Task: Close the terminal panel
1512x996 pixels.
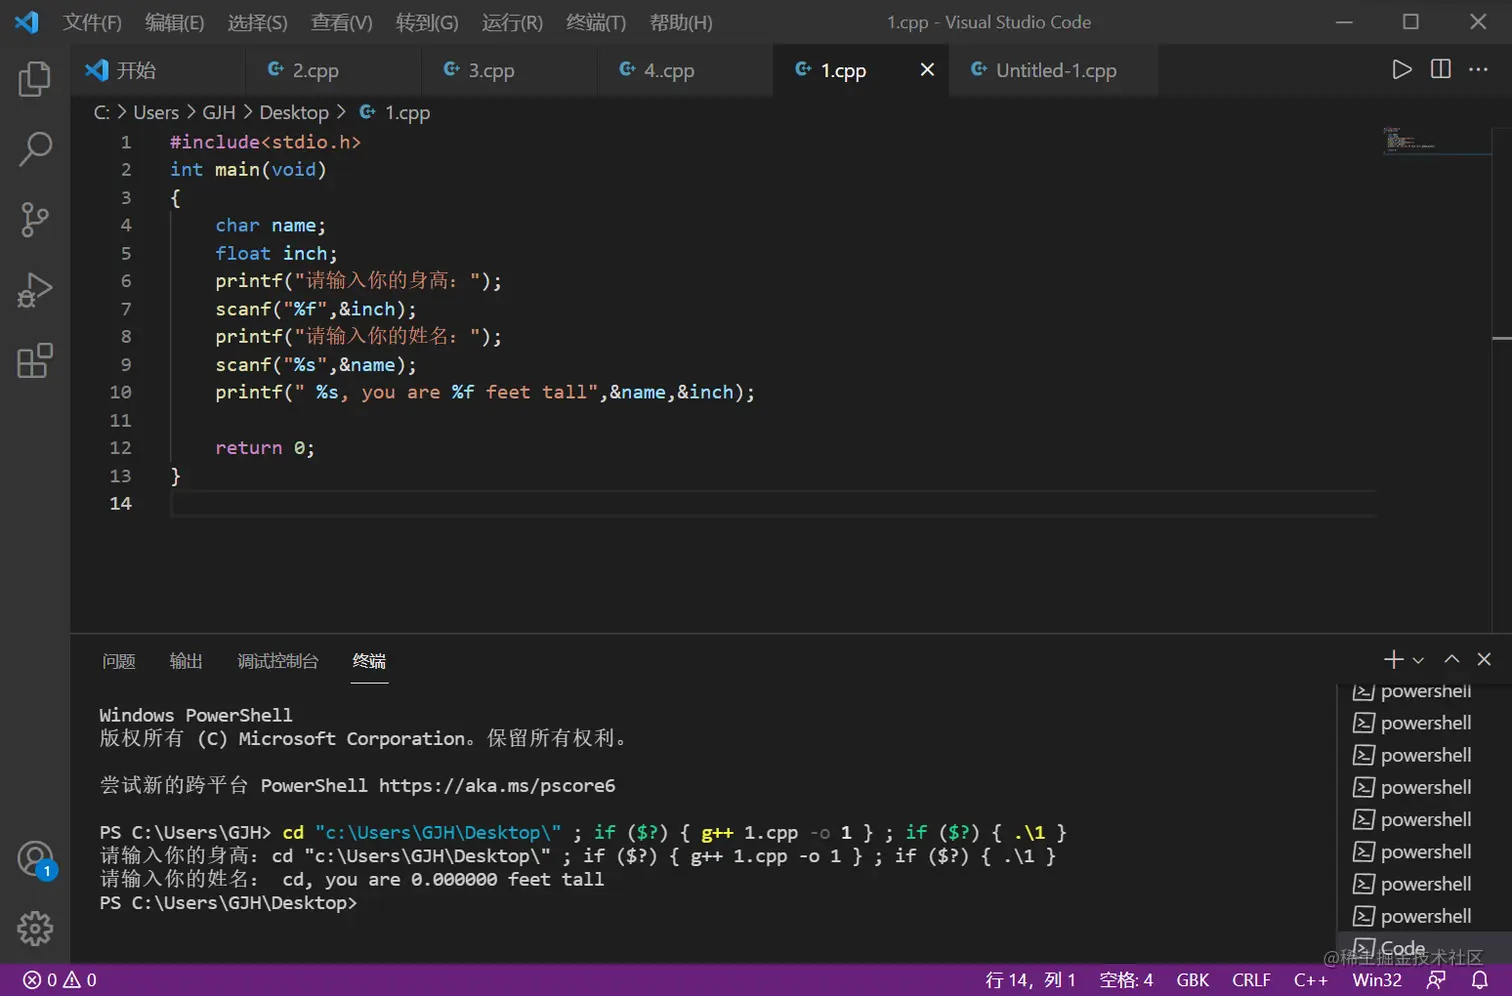Action: 1484,659
